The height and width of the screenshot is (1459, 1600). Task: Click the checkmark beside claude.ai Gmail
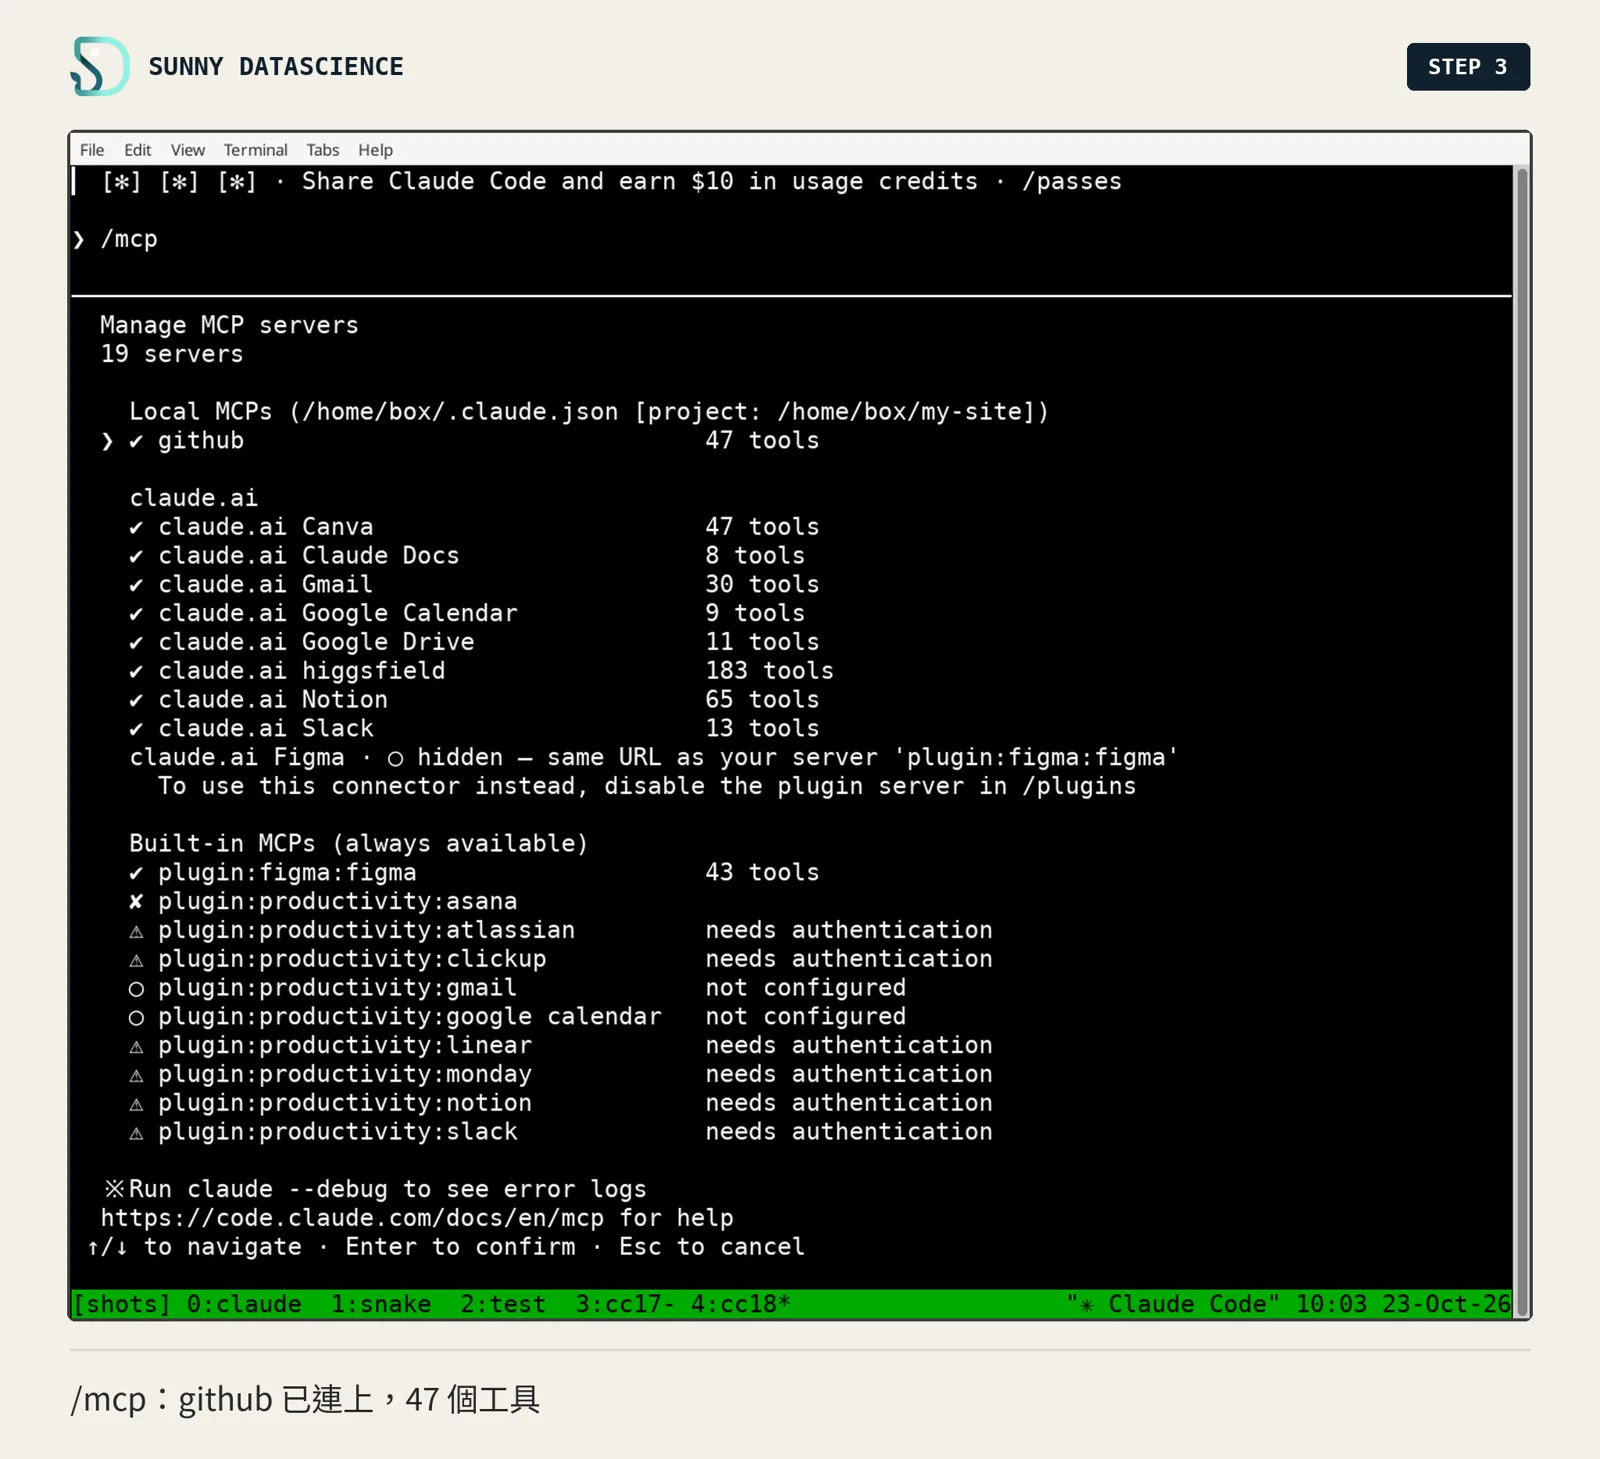136,585
